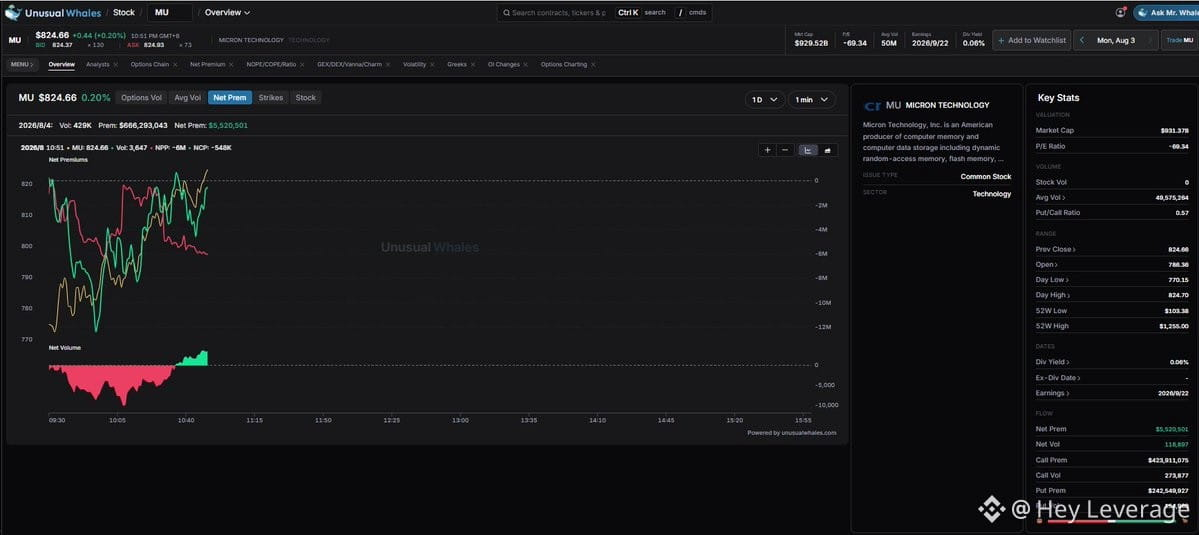The height and width of the screenshot is (535, 1199).
Task: Zoom in the chart with plus icon
Action: [768, 150]
